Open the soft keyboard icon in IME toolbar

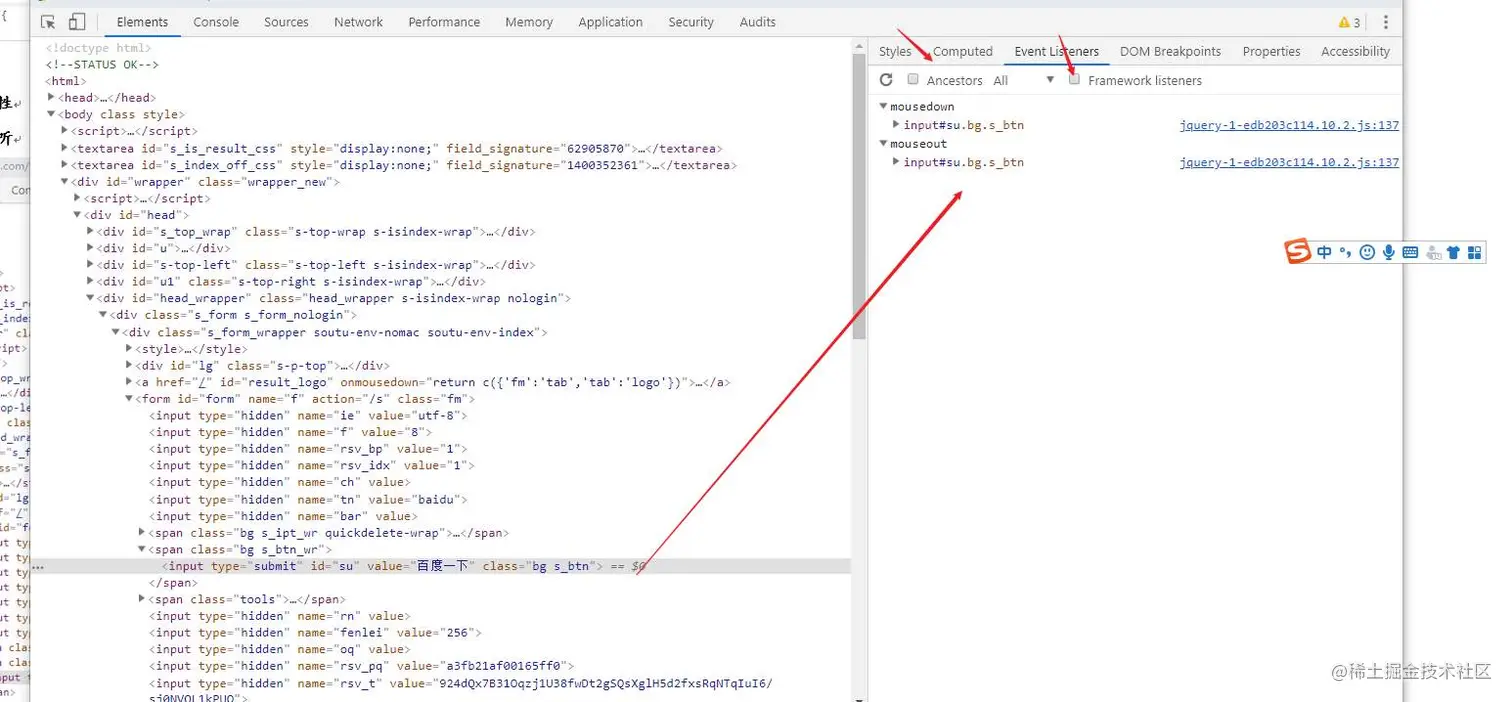(1410, 253)
